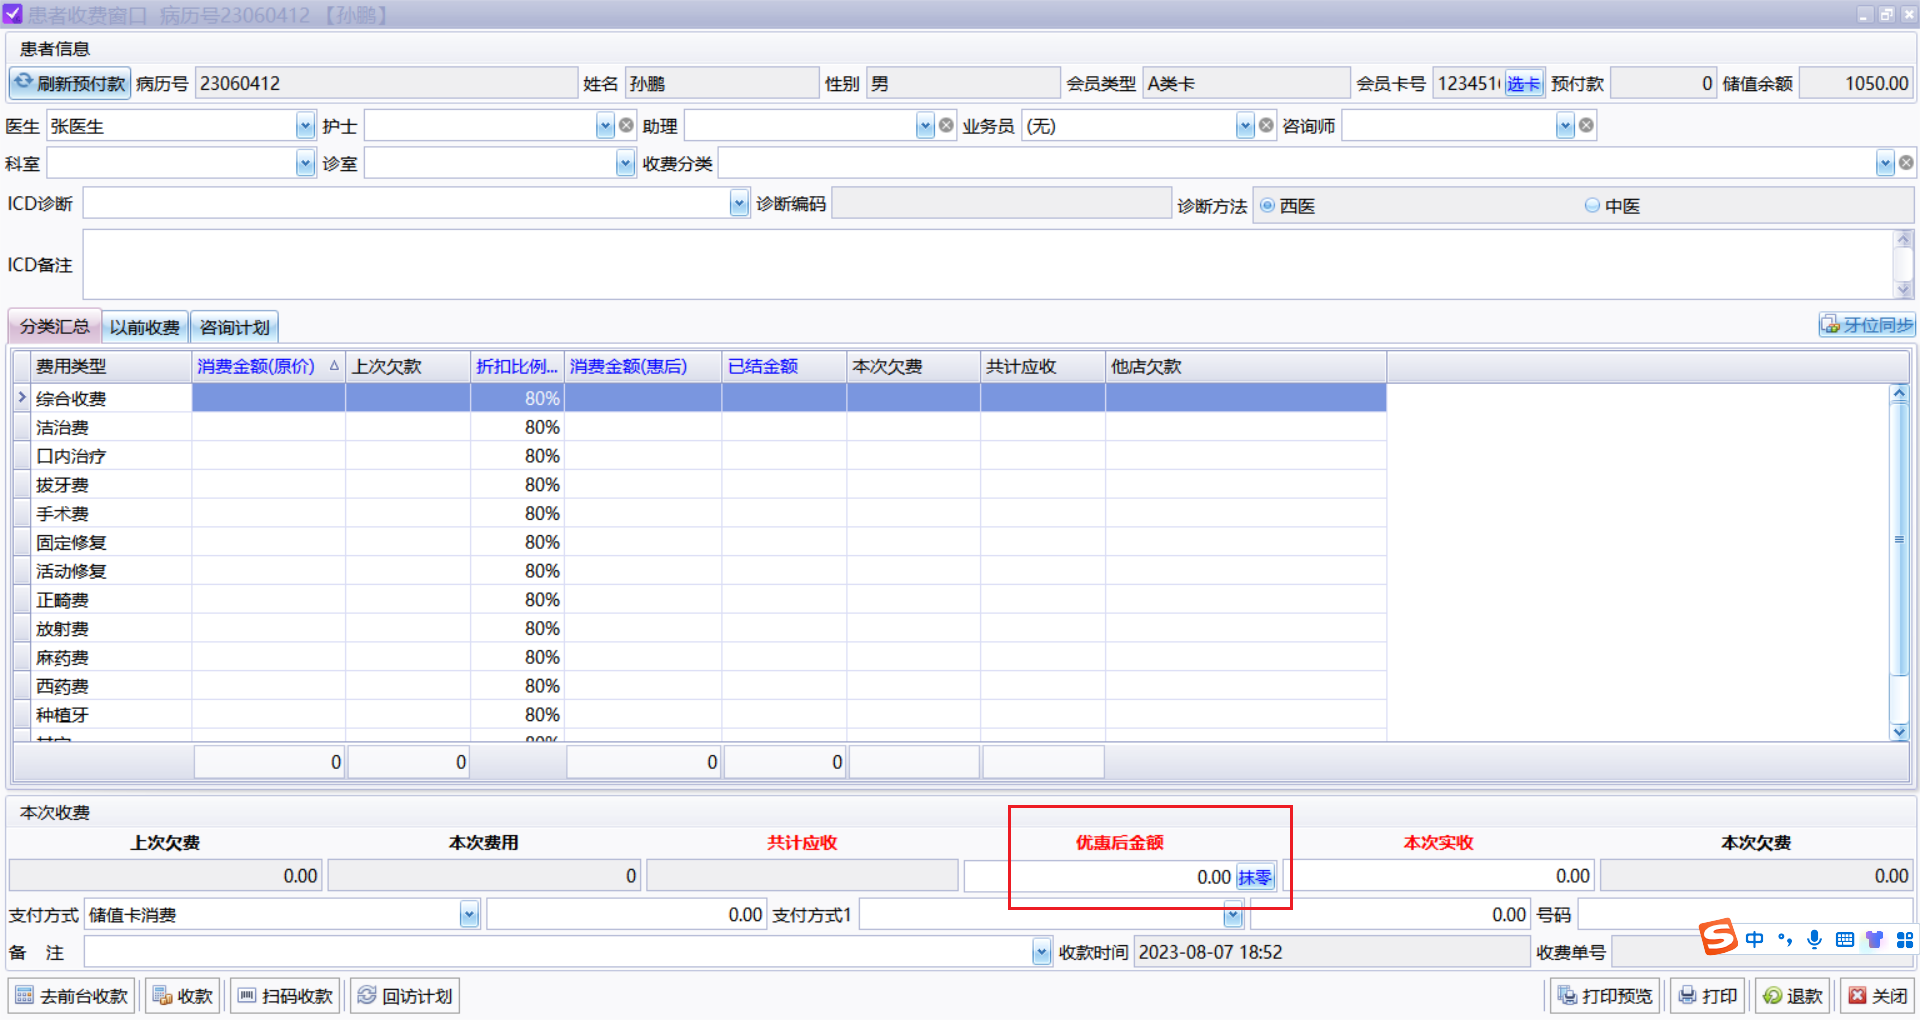Select the 拔牙费 row
The image size is (1920, 1020).
click(x=700, y=485)
